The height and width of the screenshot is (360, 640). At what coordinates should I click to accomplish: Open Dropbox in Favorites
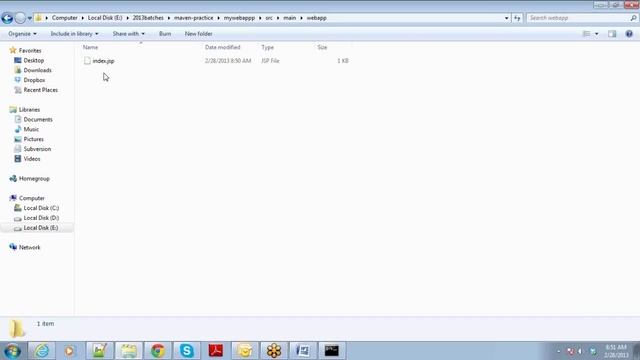tap(34, 80)
